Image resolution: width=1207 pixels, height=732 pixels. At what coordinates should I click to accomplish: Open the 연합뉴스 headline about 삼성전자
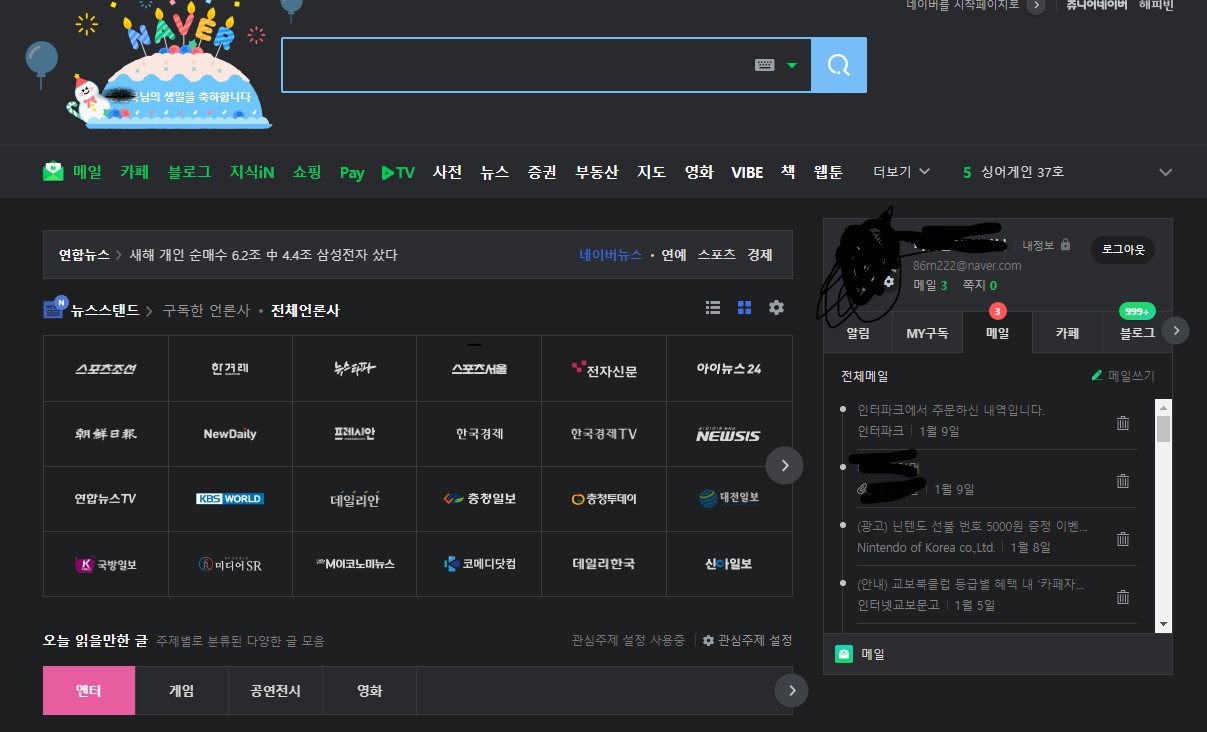[x=263, y=255]
